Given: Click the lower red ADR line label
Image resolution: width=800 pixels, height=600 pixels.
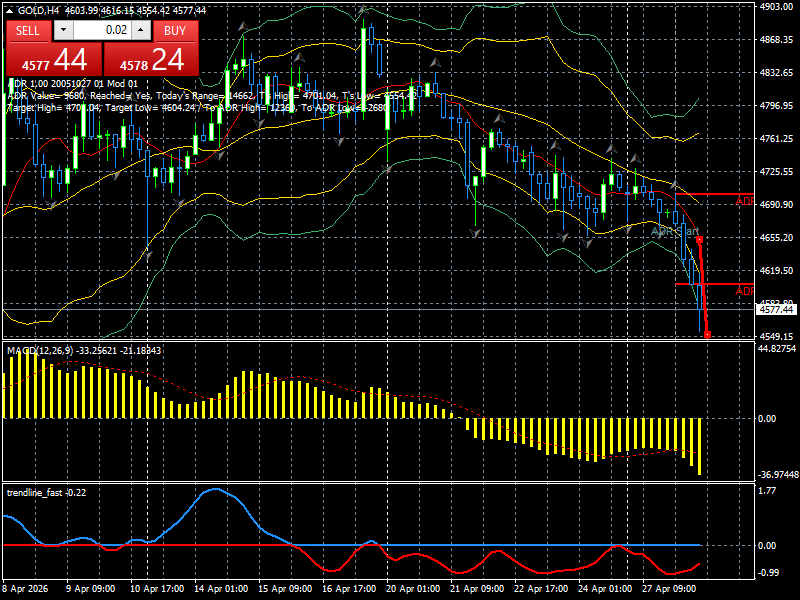Looking at the screenshot, I should click(x=745, y=291).
